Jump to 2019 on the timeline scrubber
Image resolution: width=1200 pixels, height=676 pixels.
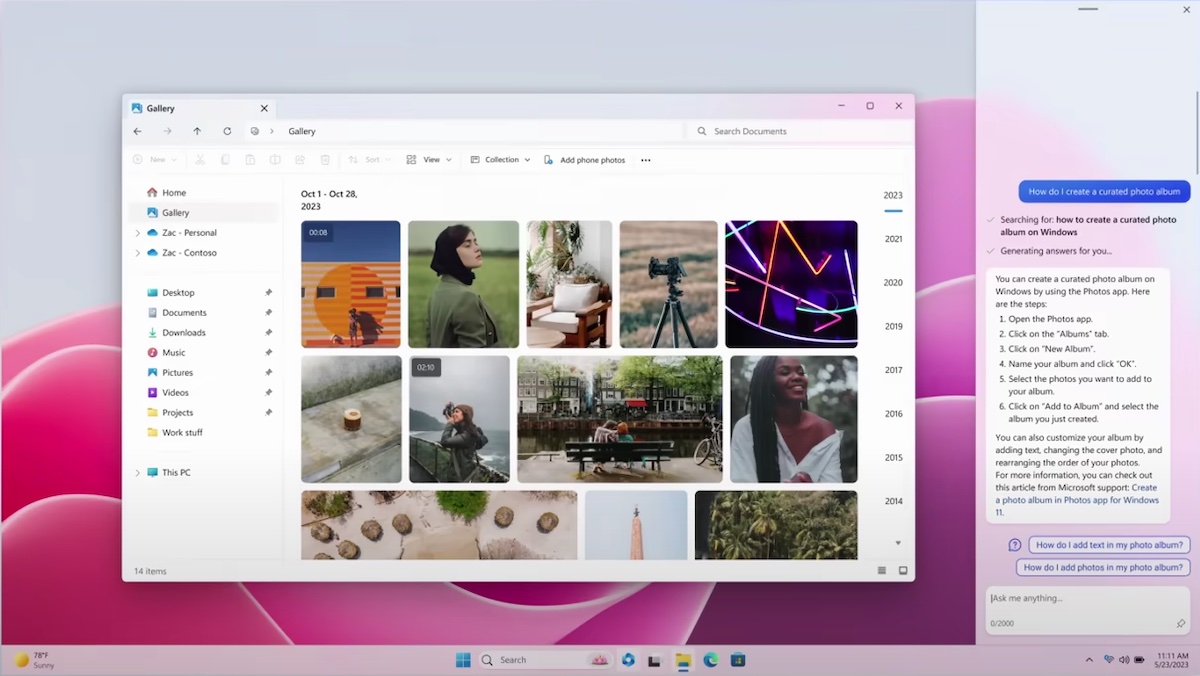893,326
